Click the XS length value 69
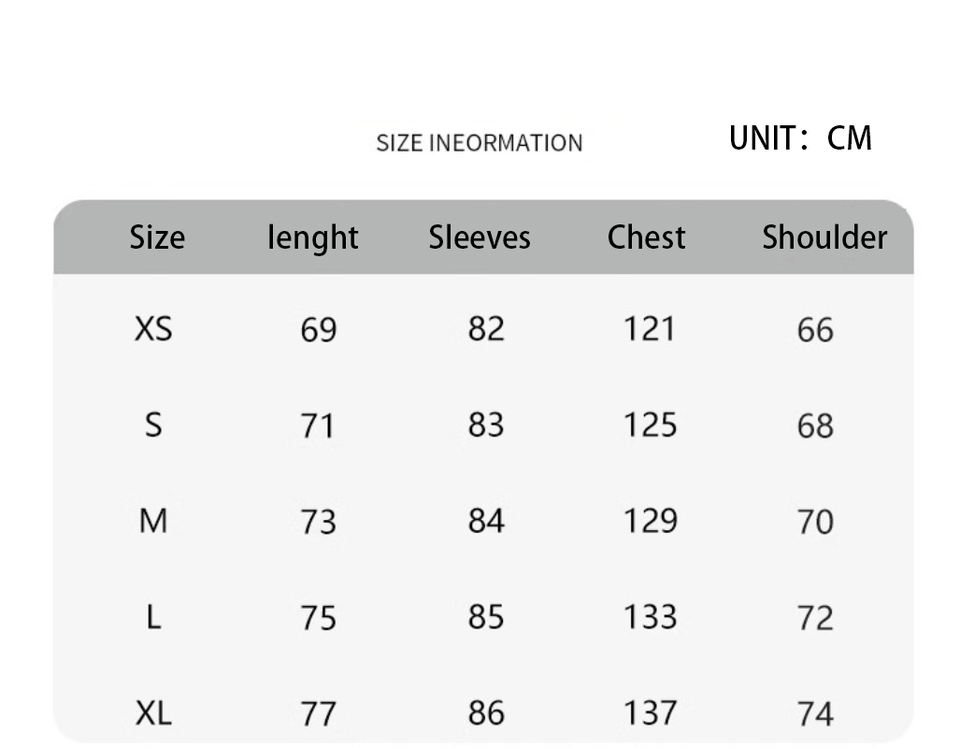960x748 pixels. pyautogui.click(x=318, y=329)
